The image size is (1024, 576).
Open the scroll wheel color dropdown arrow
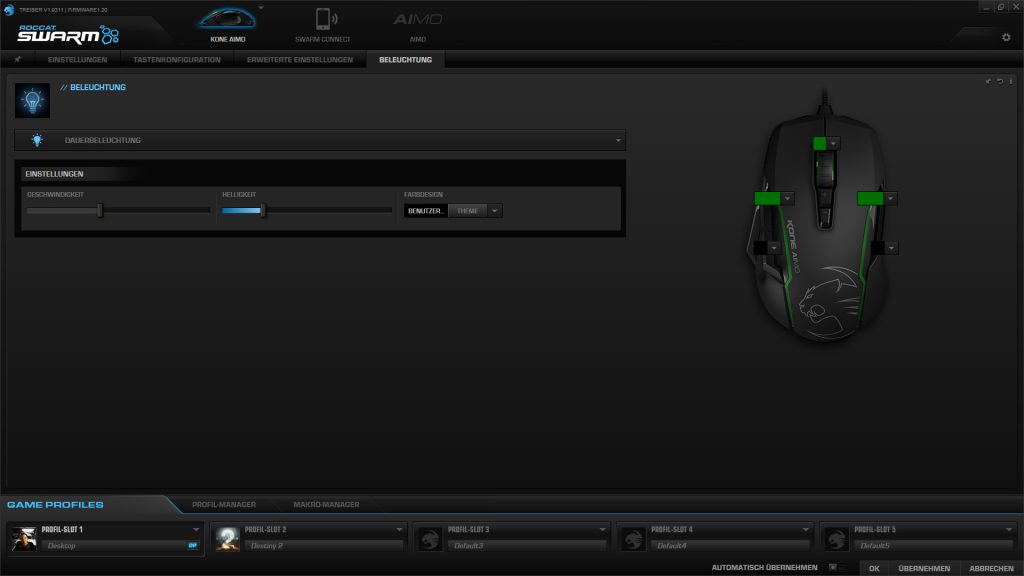[833, 144]
